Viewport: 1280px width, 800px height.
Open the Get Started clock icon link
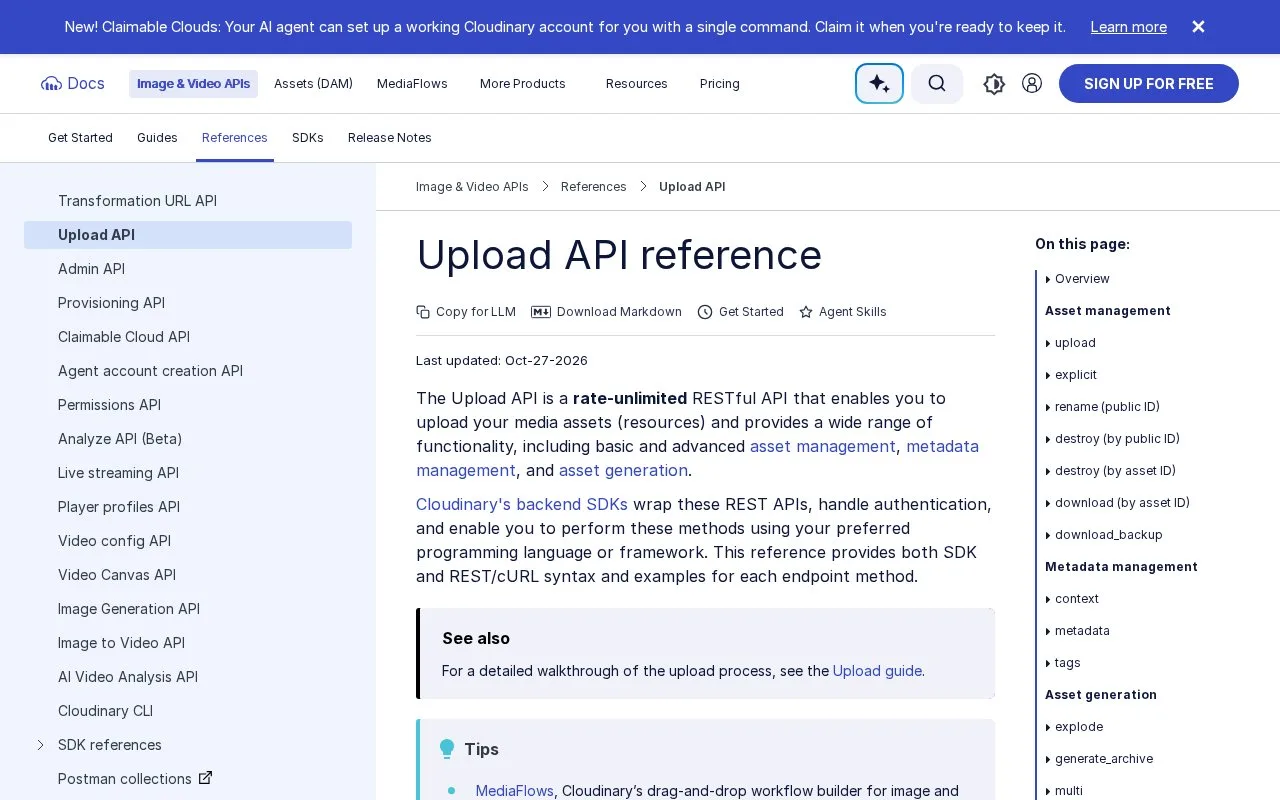coord(741,312)
